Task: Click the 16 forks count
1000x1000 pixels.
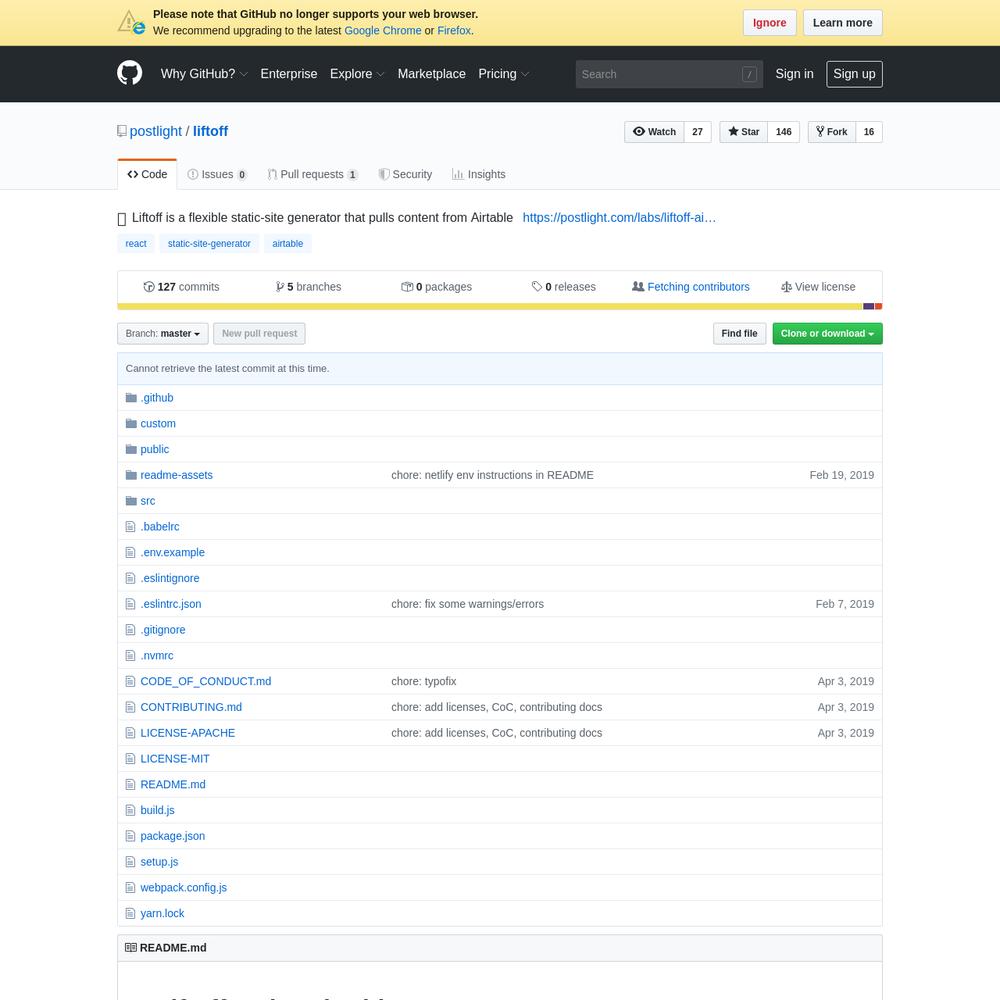Action: point(869,132)
